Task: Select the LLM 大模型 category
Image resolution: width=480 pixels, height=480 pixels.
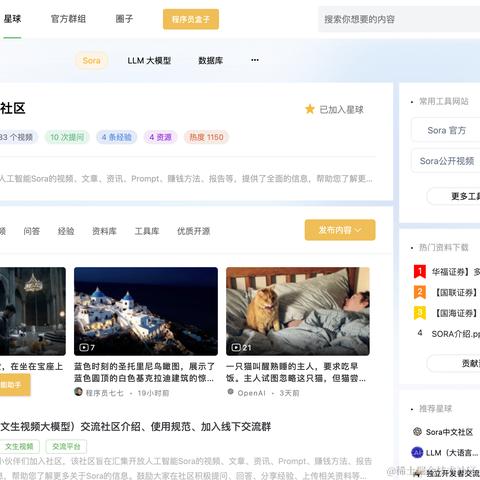Action: pyautogui.click(x=149, y=60)
